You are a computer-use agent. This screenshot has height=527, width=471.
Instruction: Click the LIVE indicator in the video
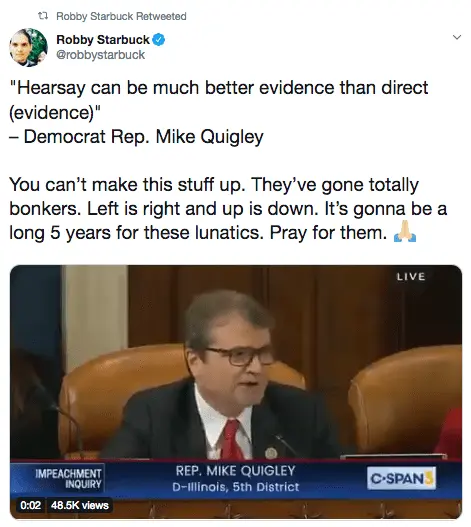pos(411,277)
